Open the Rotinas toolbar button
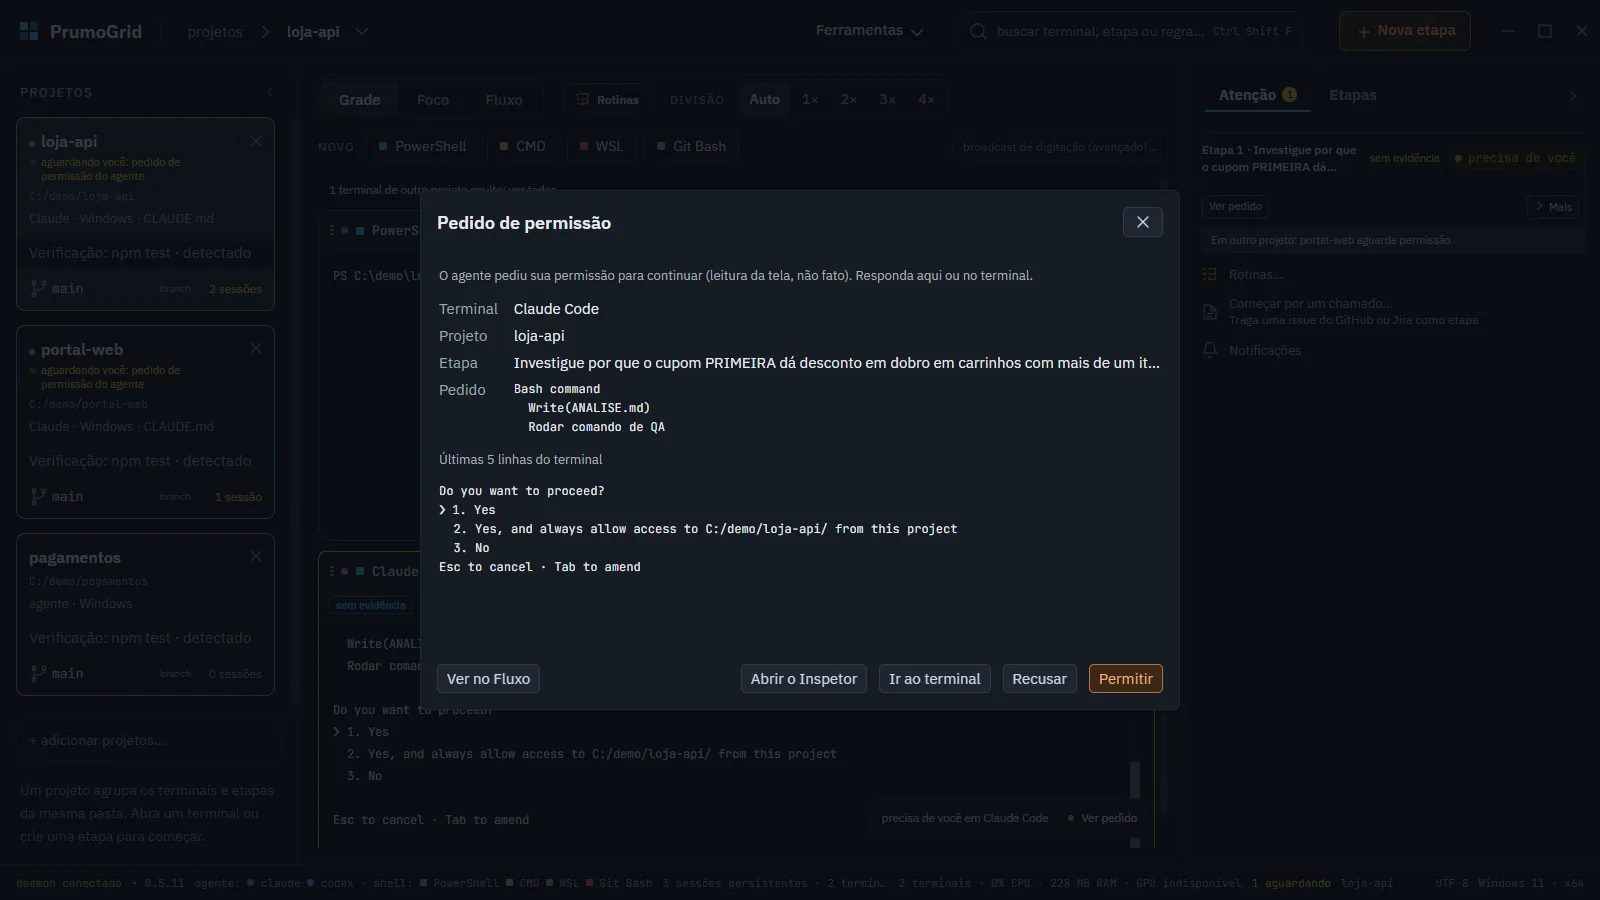The image size is (1600, 900). point(607,100)
